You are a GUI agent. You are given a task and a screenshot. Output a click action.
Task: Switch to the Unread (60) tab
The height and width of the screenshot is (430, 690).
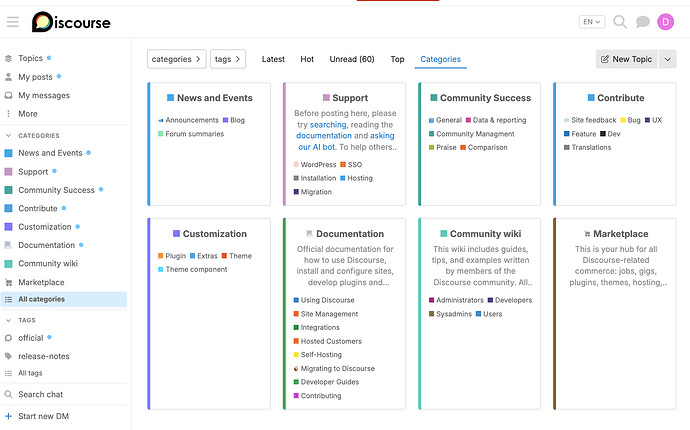[x=352, y=59]
